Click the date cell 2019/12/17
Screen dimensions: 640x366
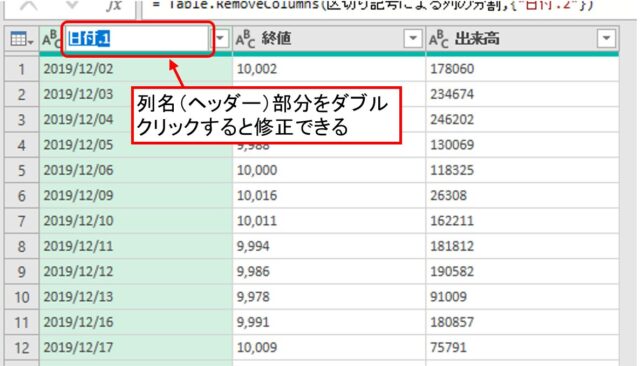point(136,348)
